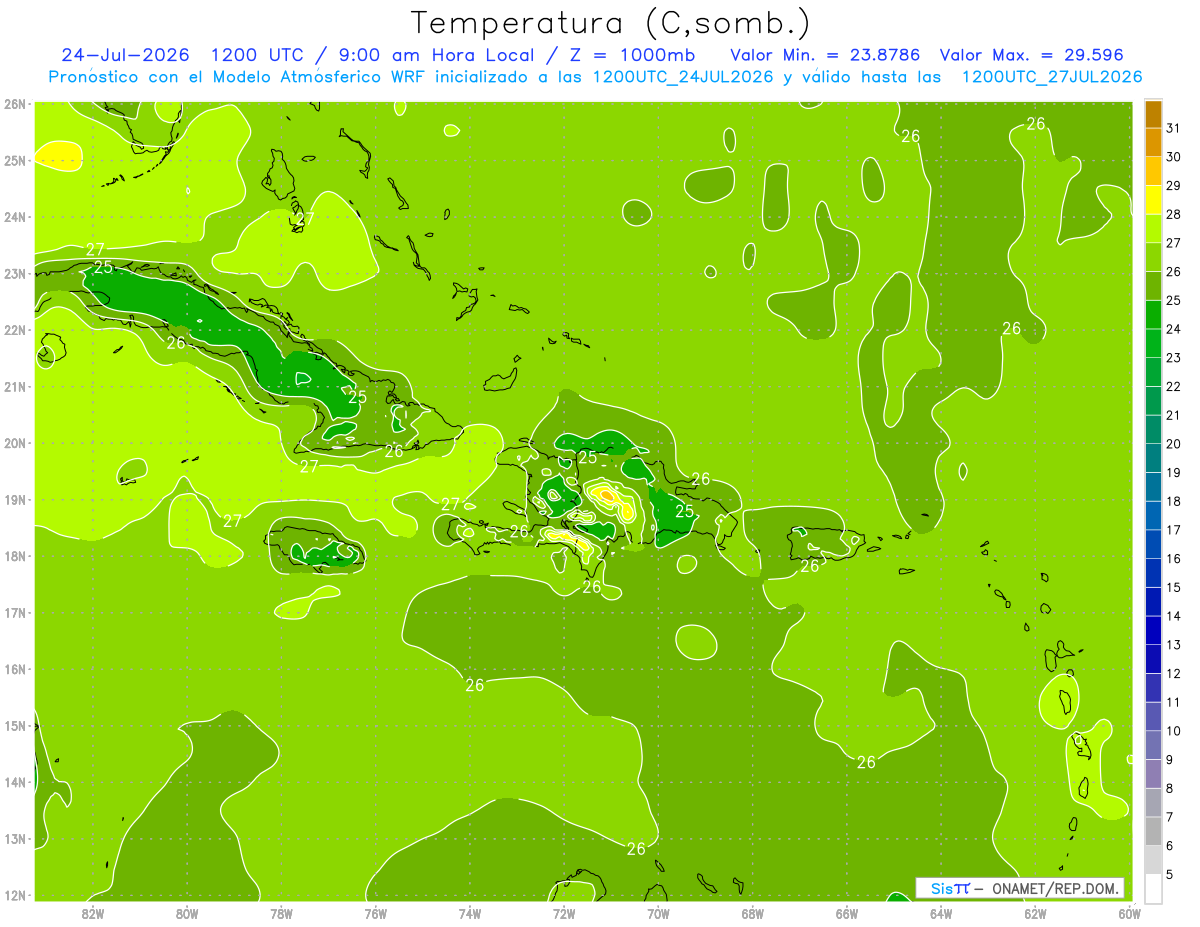Click the "72W" longitude axis label
This screenshot has height=927, width=1200.
tap(563, 912)
